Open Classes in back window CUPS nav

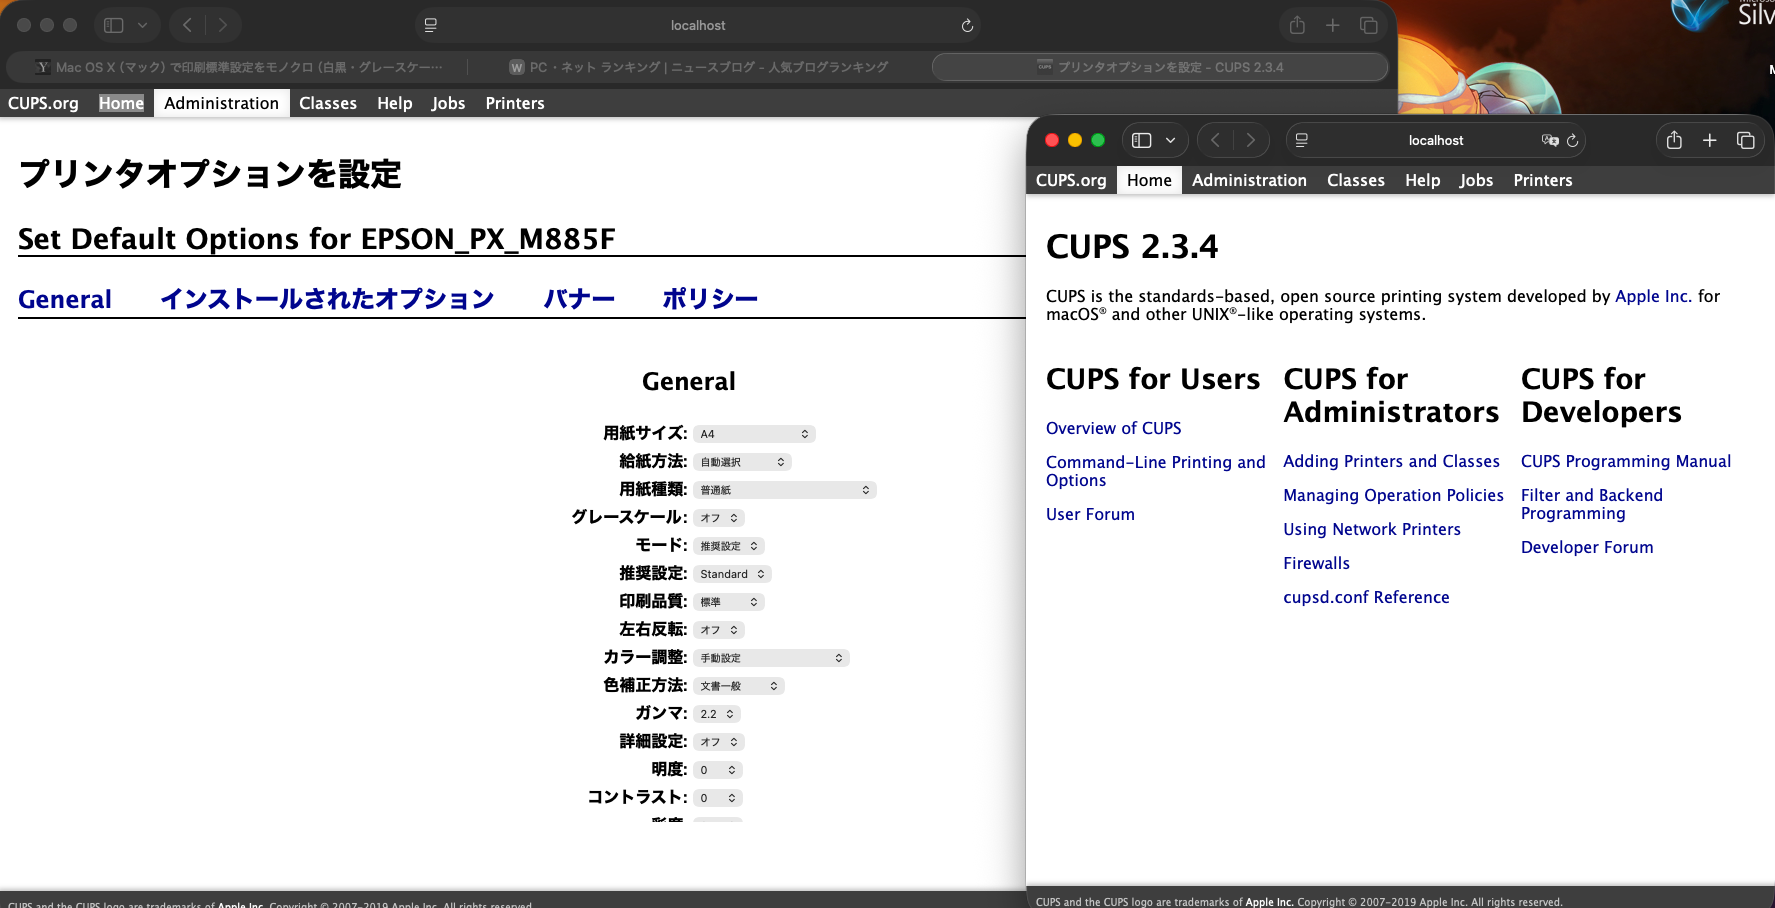point(328,103)
